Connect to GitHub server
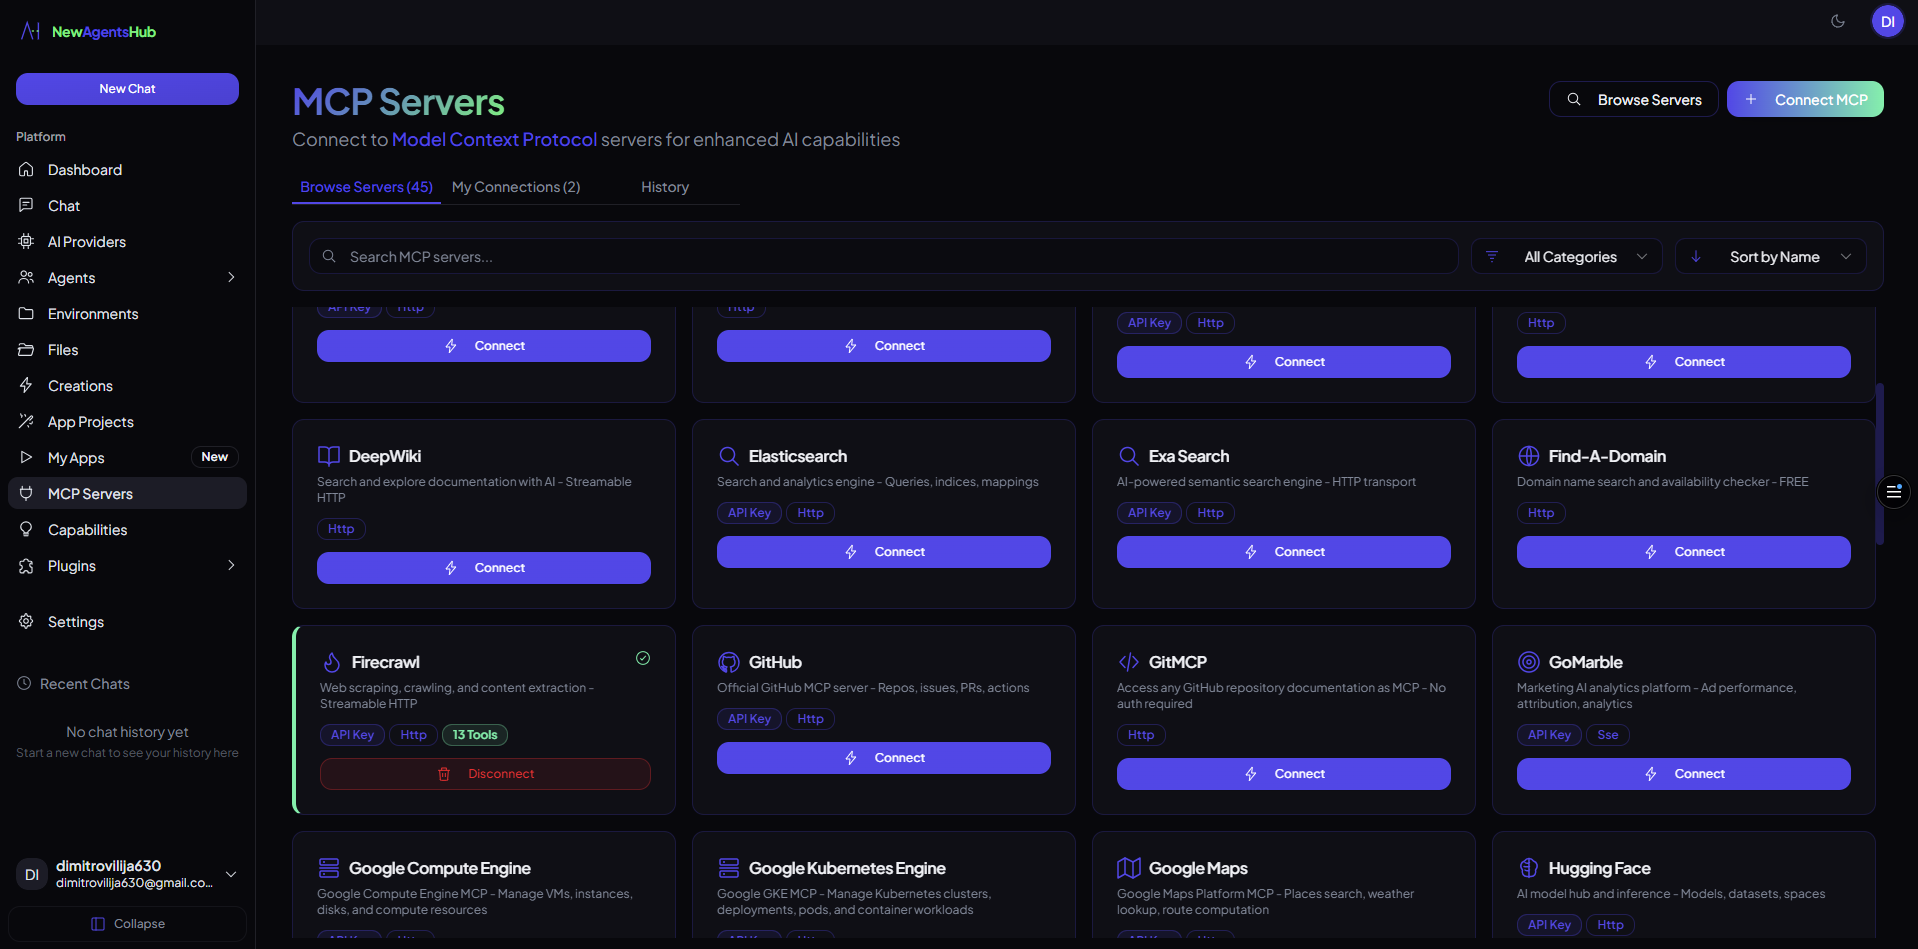Viewport: 1918px width, 949px height. tap(884, 758)
